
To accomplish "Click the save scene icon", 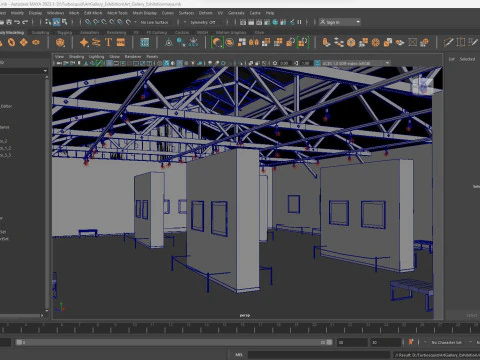I will tap(9, 22).
